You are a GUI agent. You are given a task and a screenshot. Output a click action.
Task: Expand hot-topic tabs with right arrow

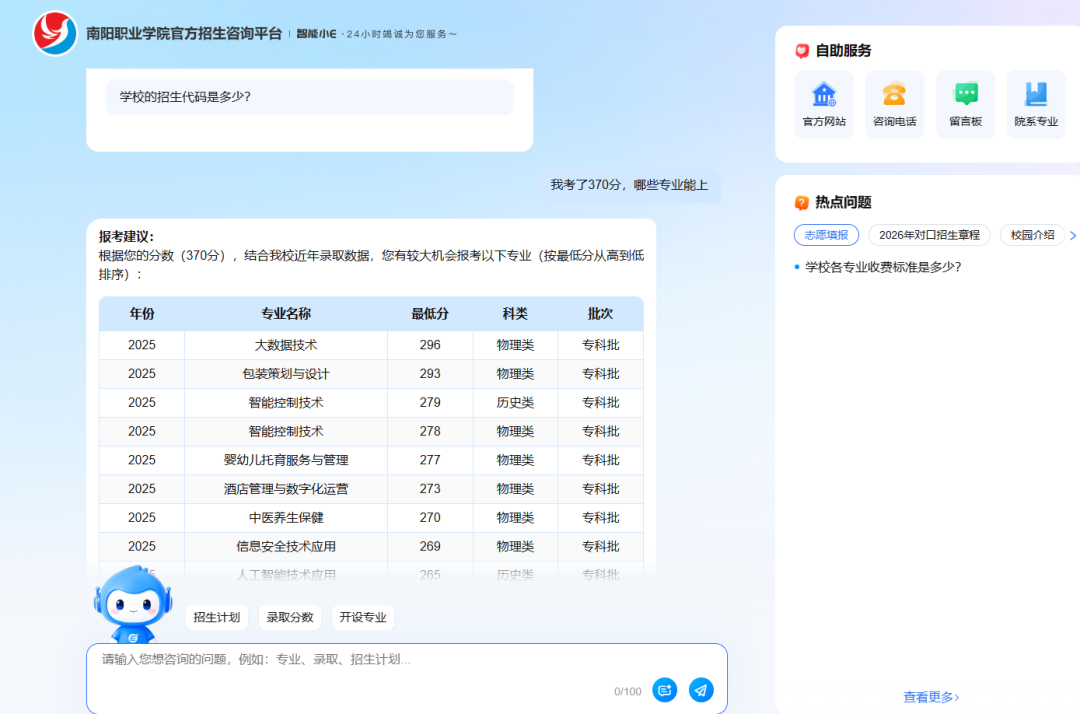[1073, 236]
